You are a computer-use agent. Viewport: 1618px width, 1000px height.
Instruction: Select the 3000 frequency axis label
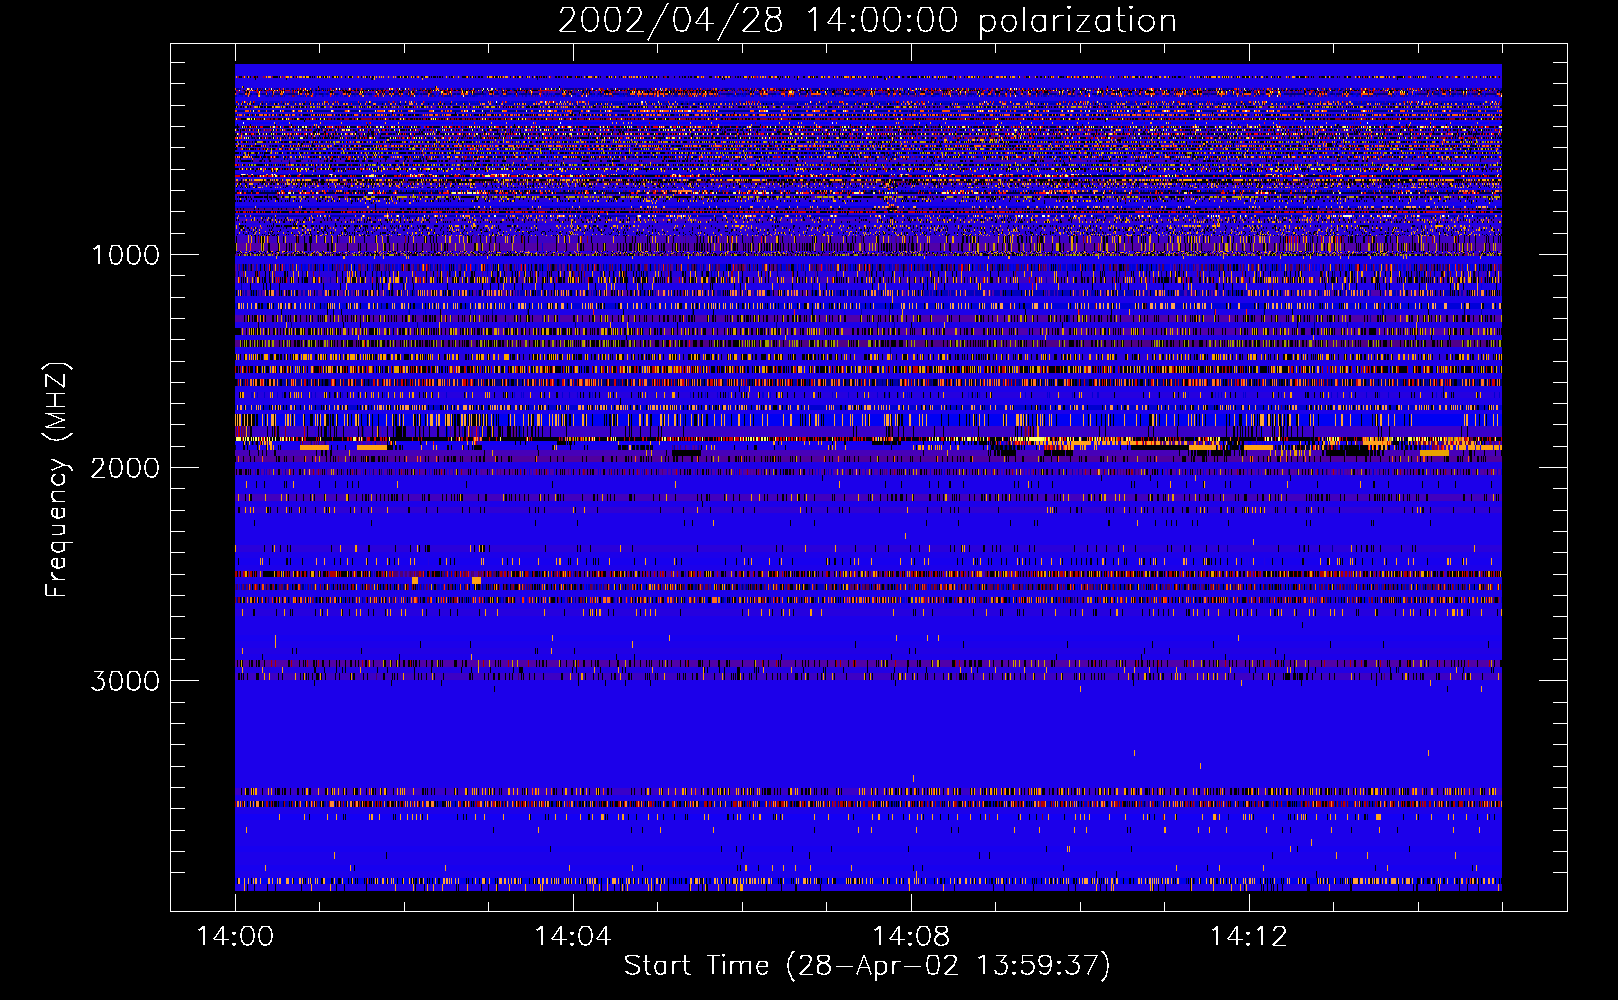(x=125, y=680)
